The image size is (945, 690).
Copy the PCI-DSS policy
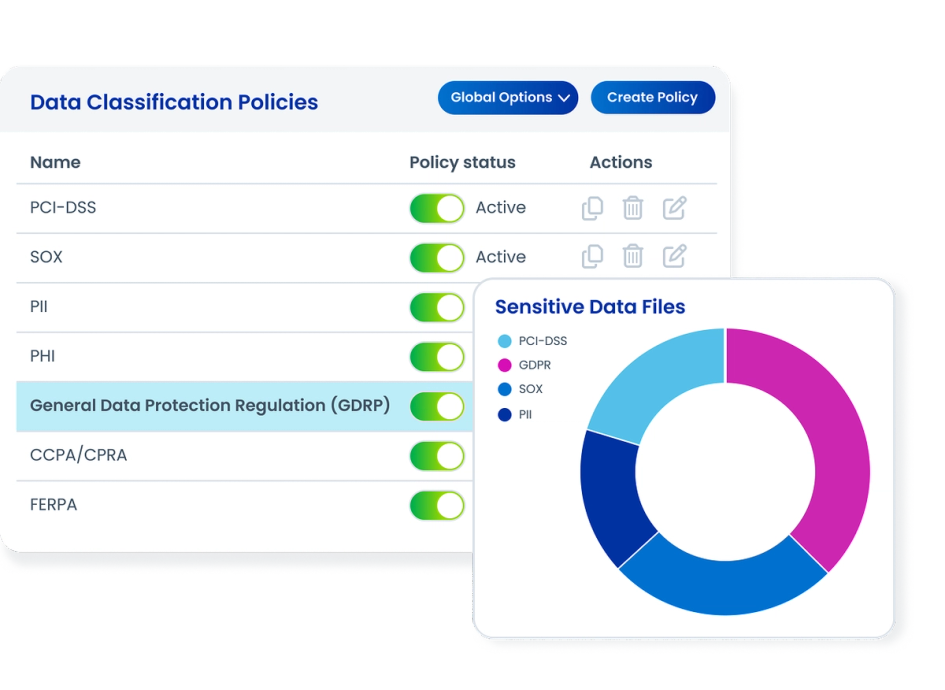592,208
